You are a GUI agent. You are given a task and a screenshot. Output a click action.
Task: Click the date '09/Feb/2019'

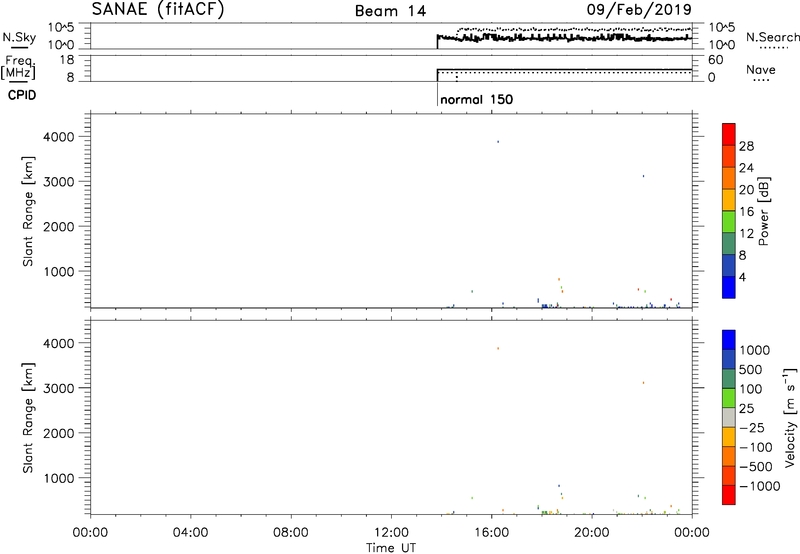pos(639,9)
